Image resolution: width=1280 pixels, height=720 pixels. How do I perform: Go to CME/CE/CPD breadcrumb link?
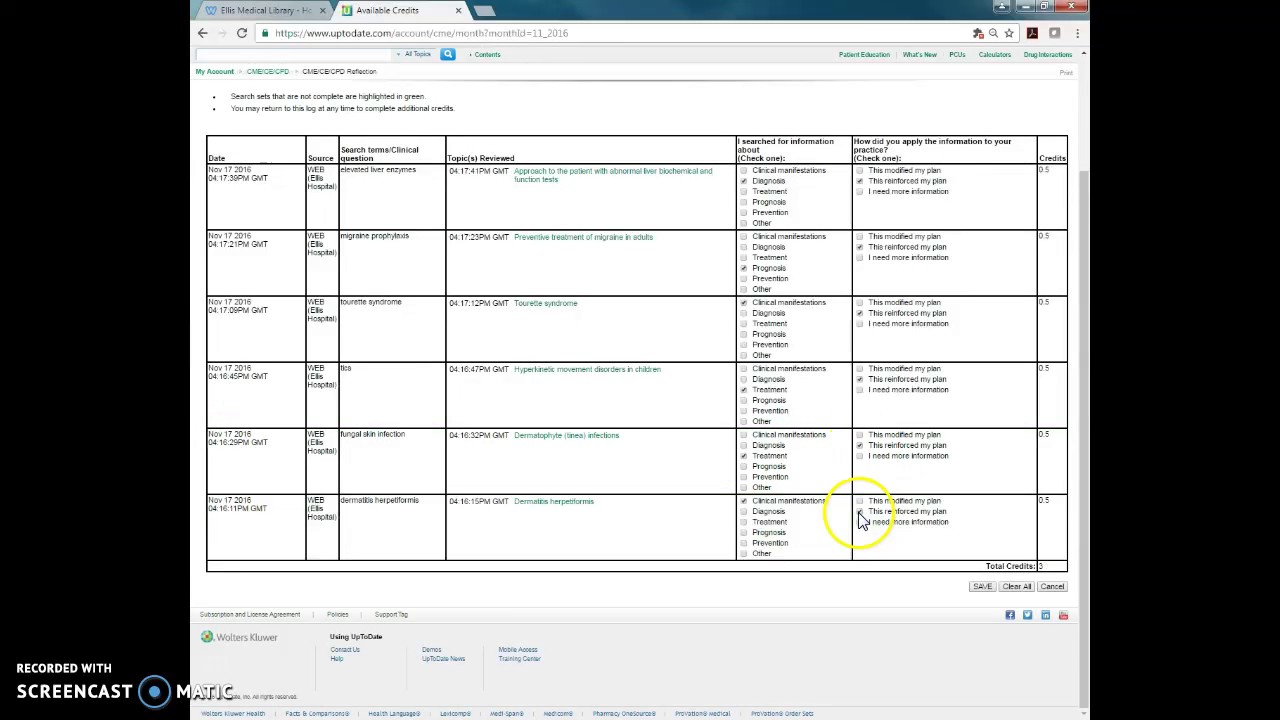[x=268, y=72]
